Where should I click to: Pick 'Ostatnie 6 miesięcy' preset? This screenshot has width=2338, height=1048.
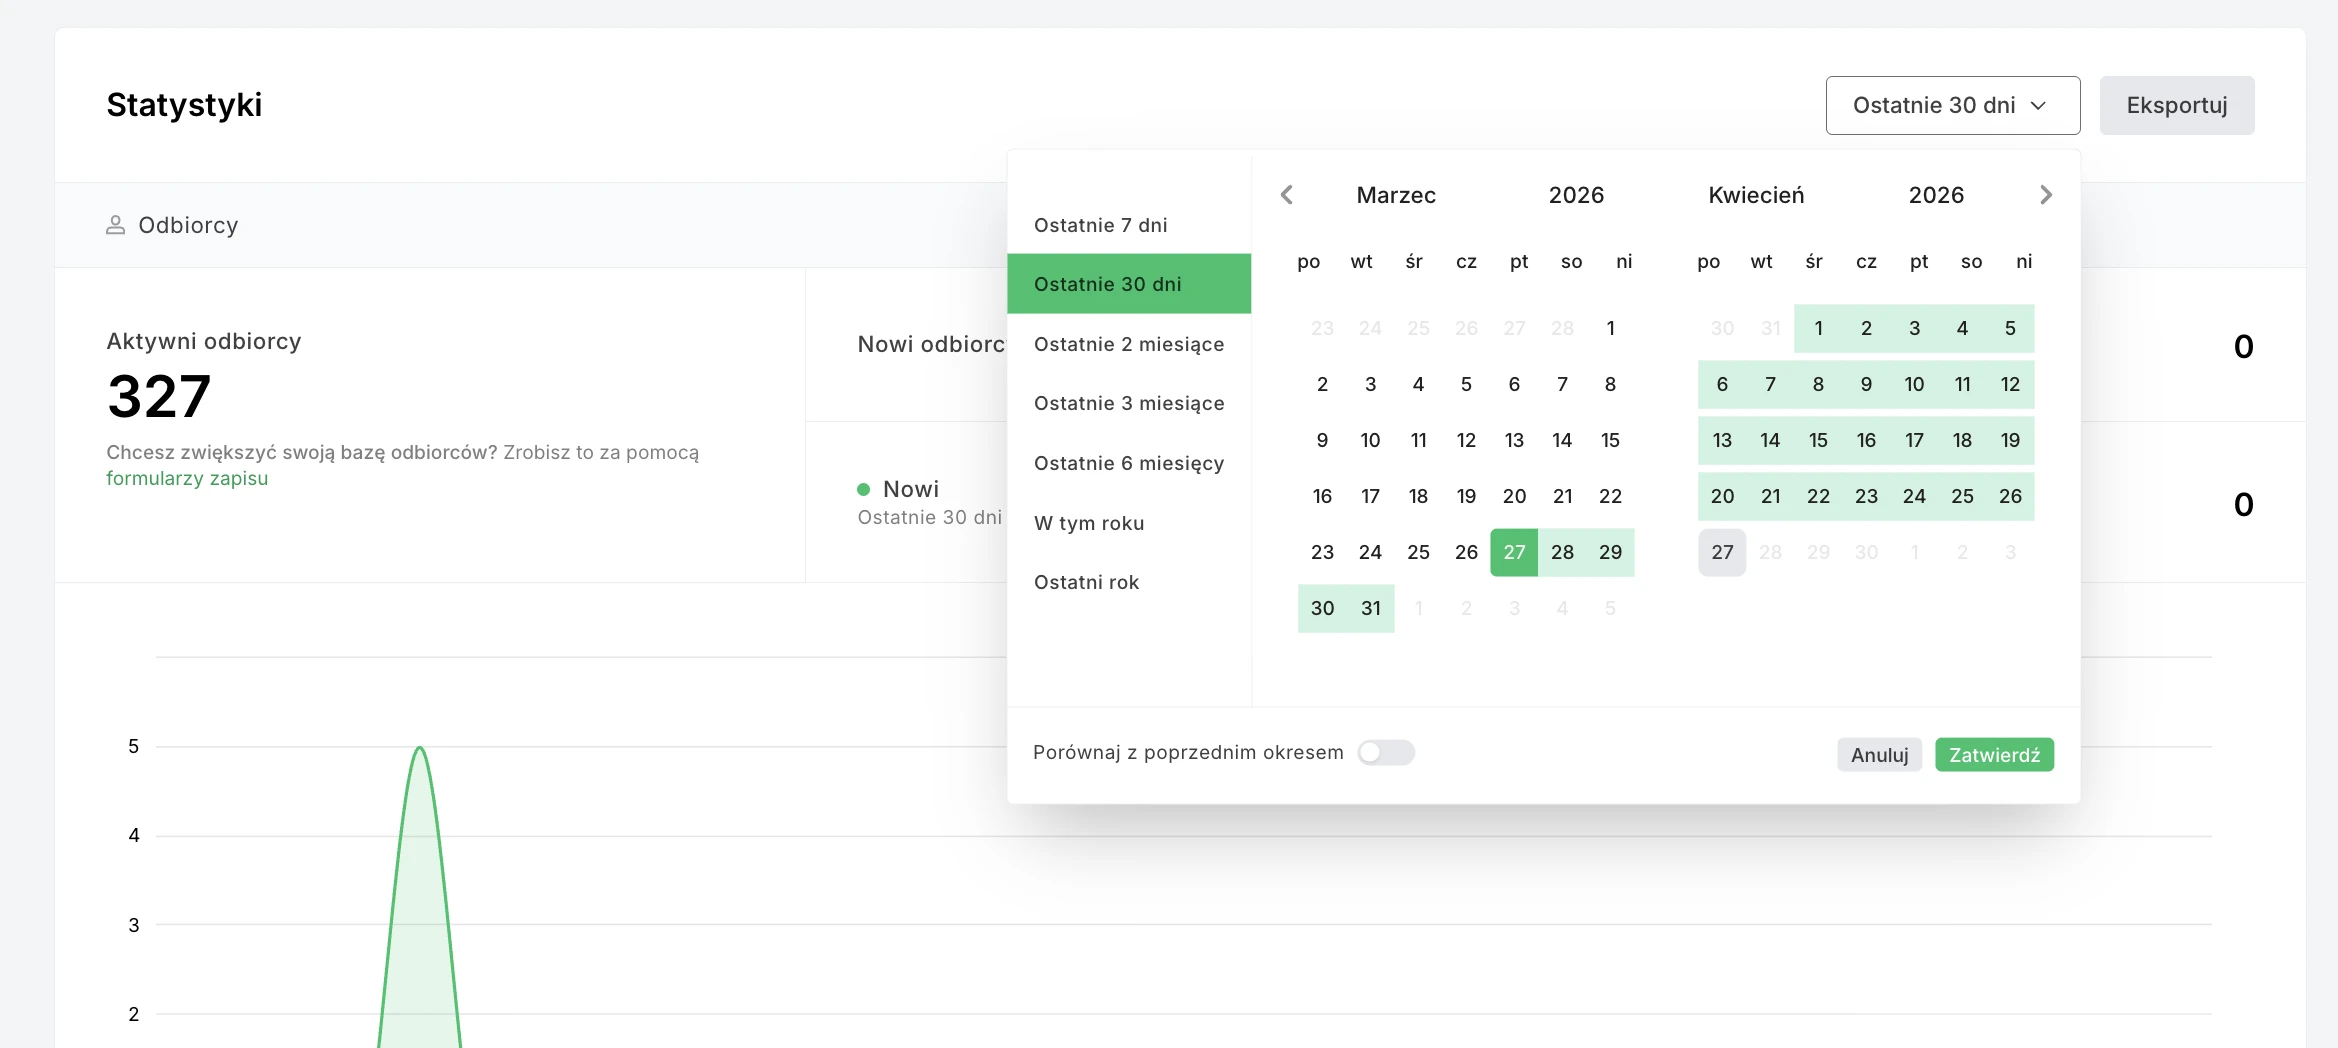coord(1128,463)
